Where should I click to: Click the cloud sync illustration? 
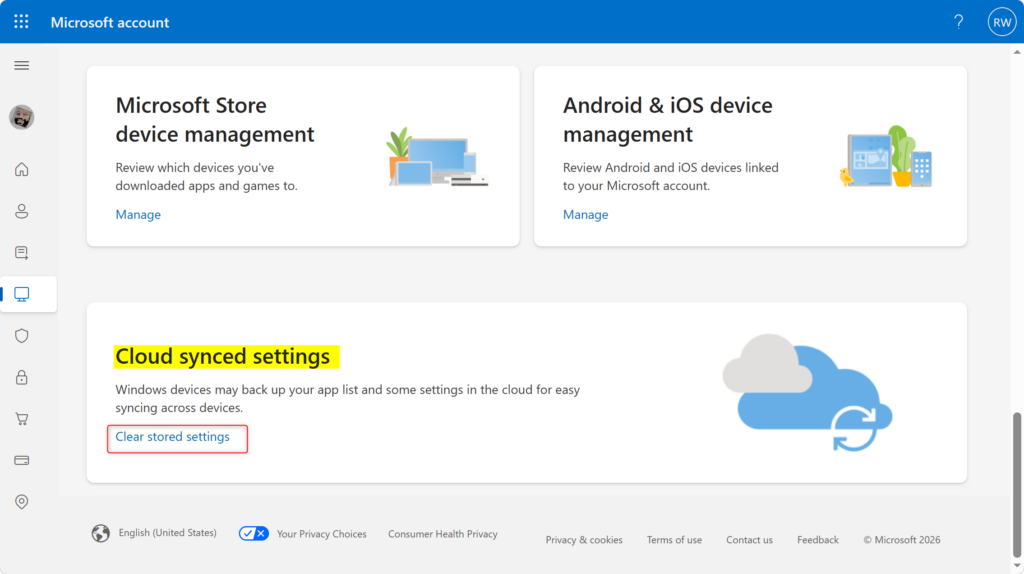[808, 392]
